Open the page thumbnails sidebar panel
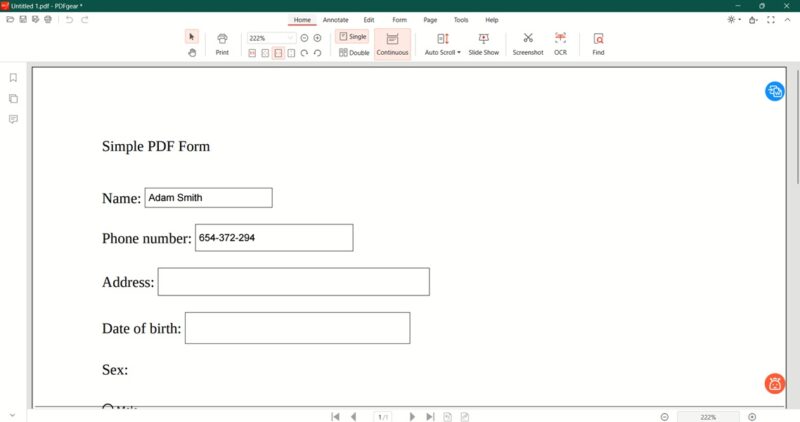Screen dimensions: 800x422 [x=13, y=98]
